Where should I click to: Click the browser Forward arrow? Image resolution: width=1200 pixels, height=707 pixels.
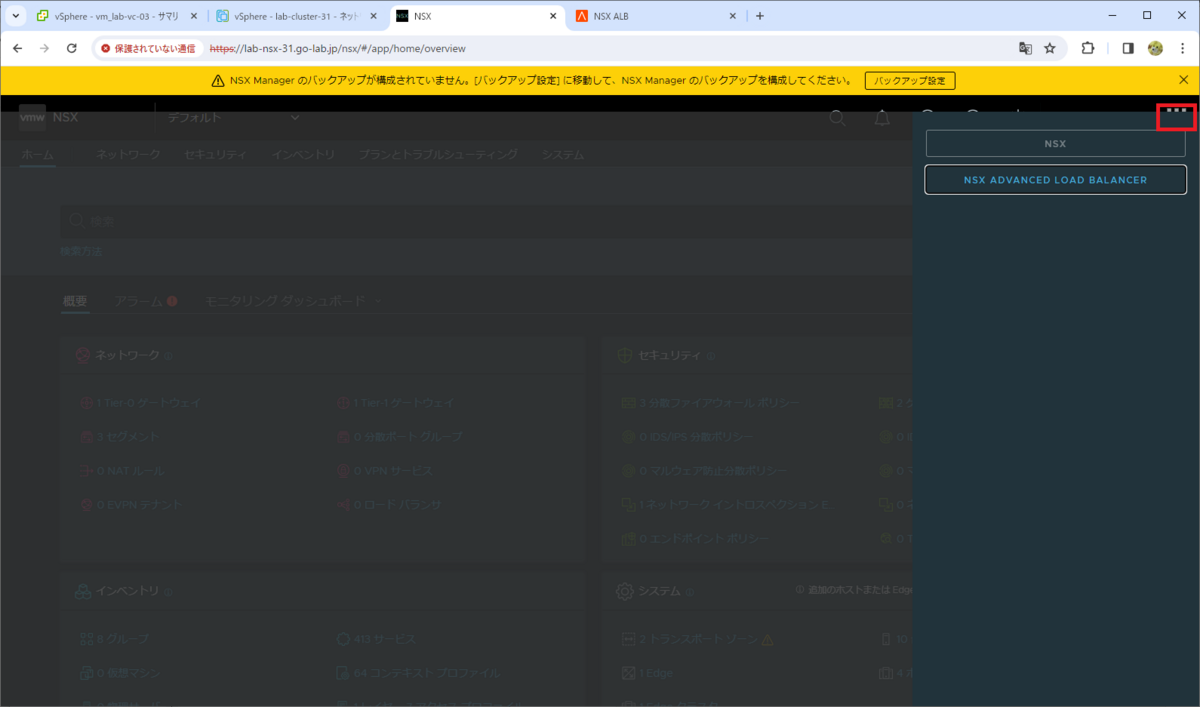(x=44, y=48)
